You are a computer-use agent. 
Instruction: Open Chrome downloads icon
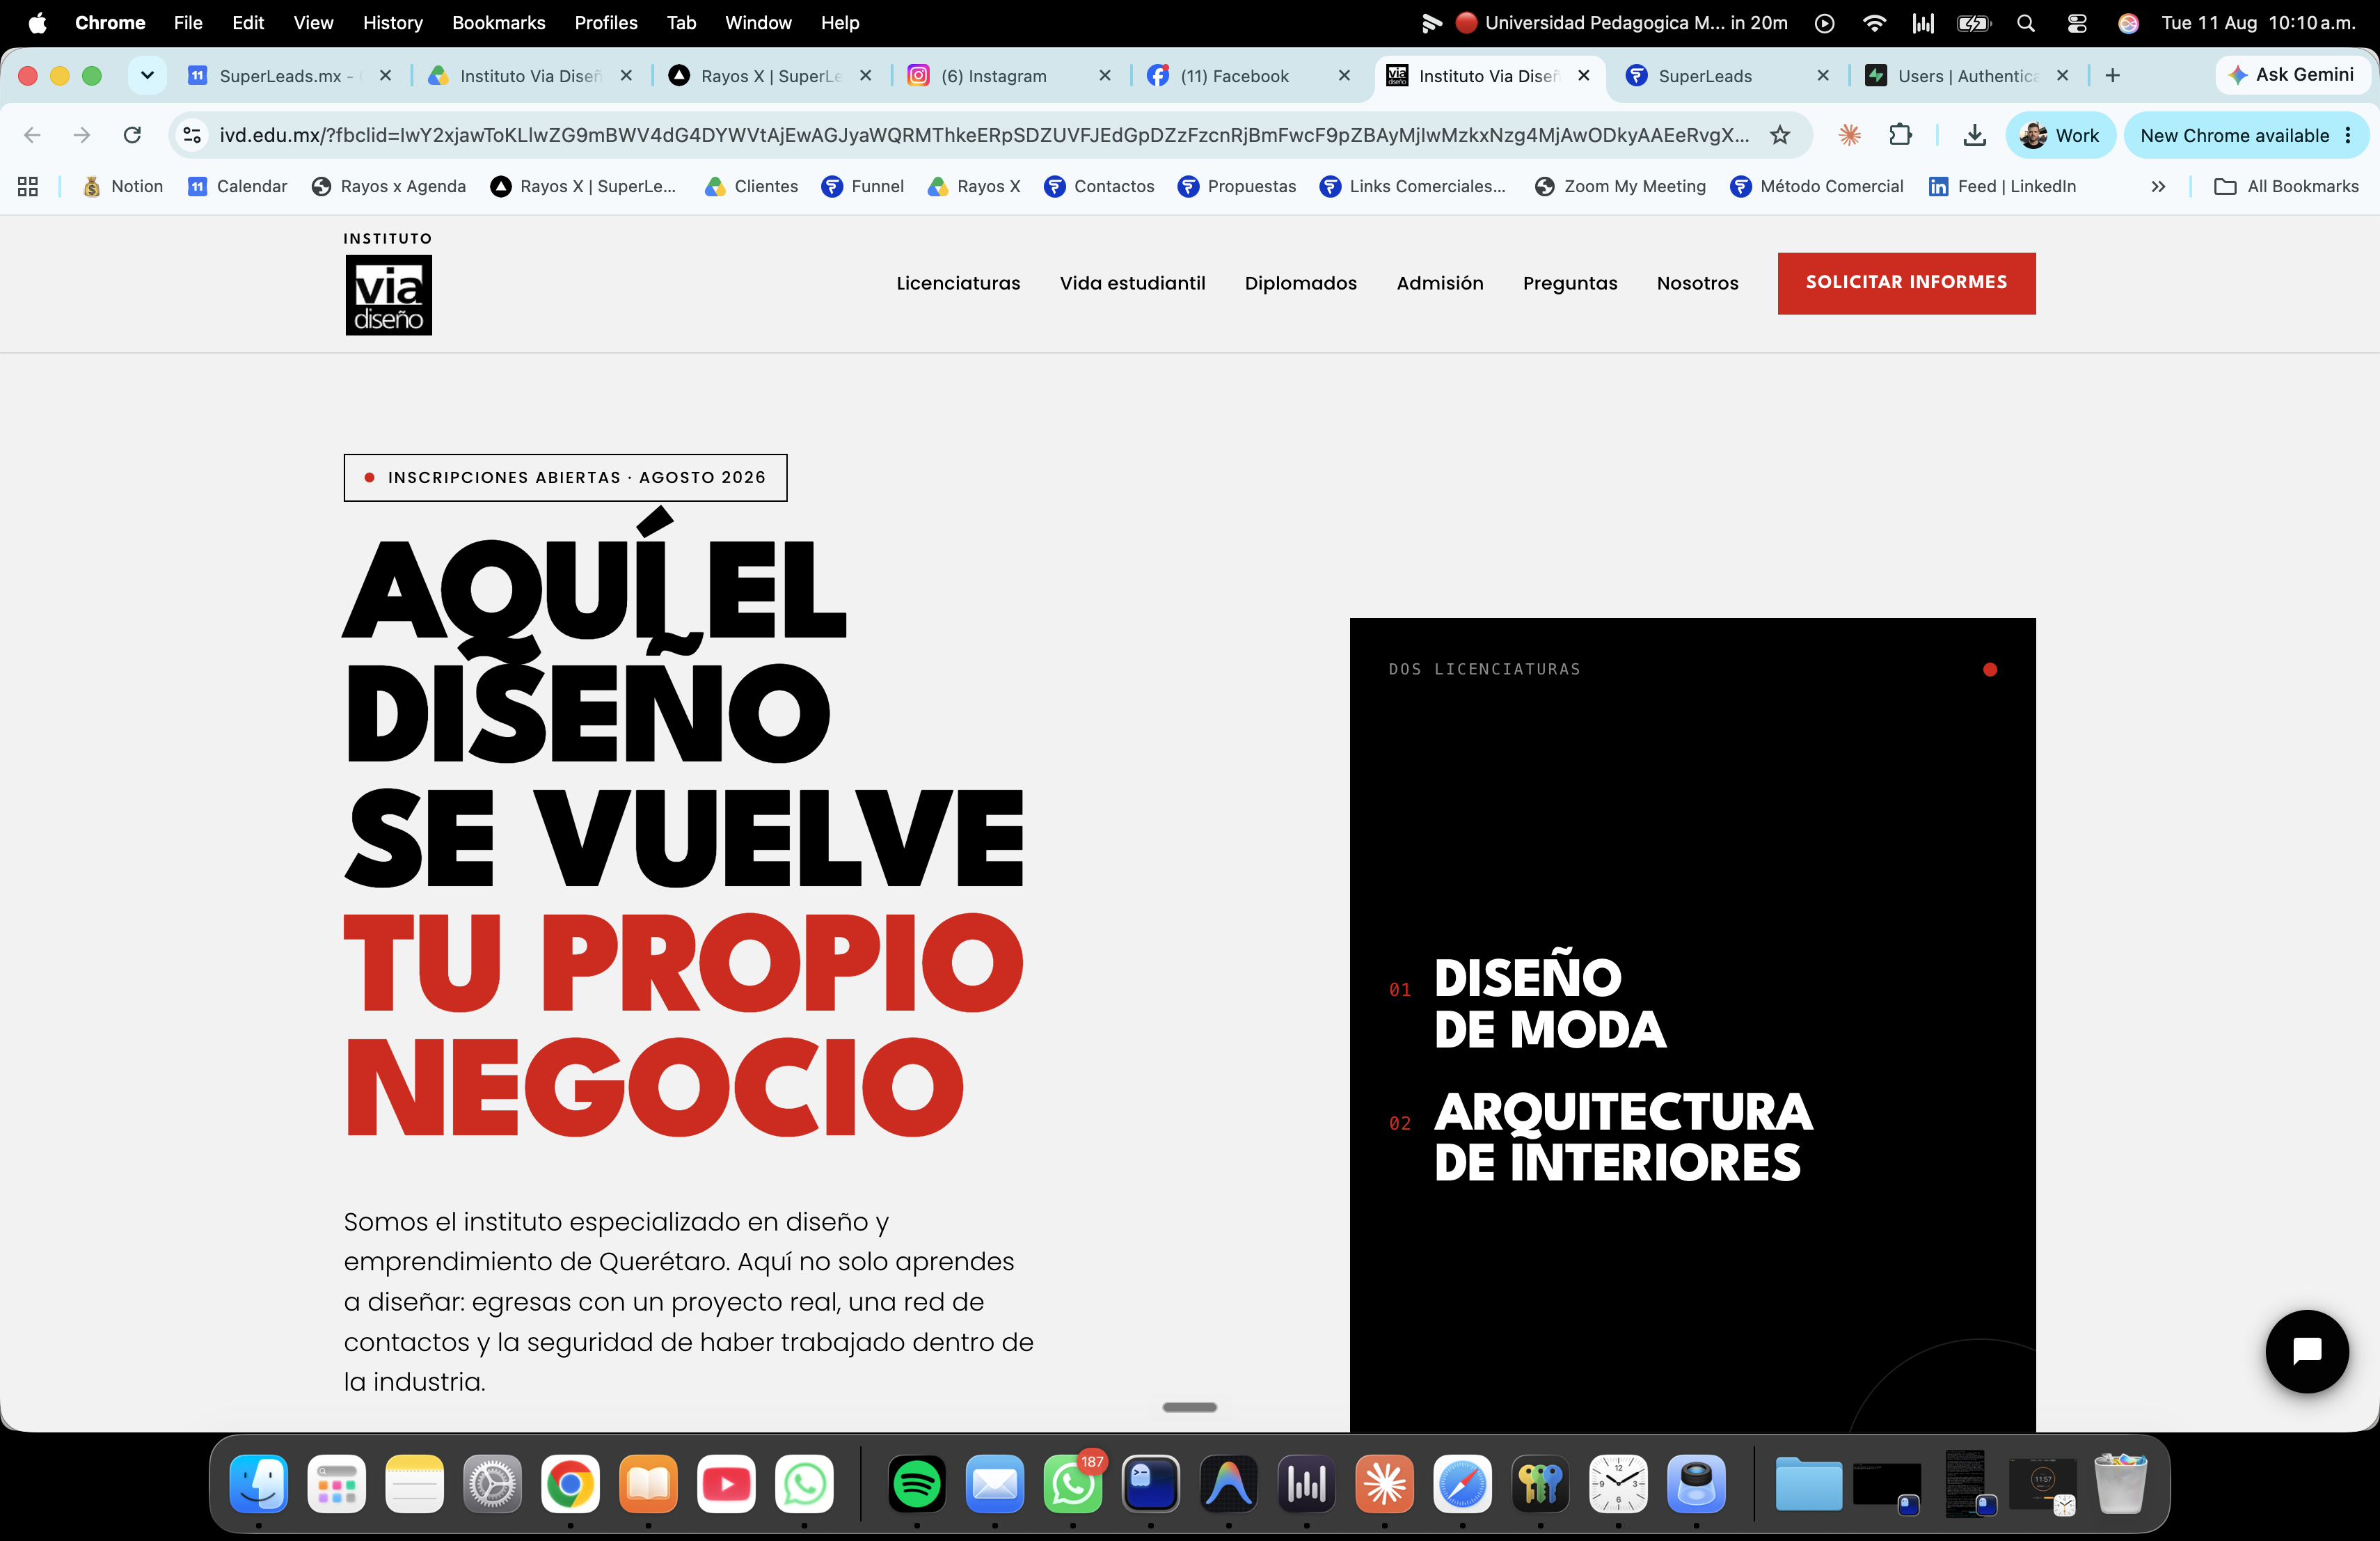[1974, 135]
